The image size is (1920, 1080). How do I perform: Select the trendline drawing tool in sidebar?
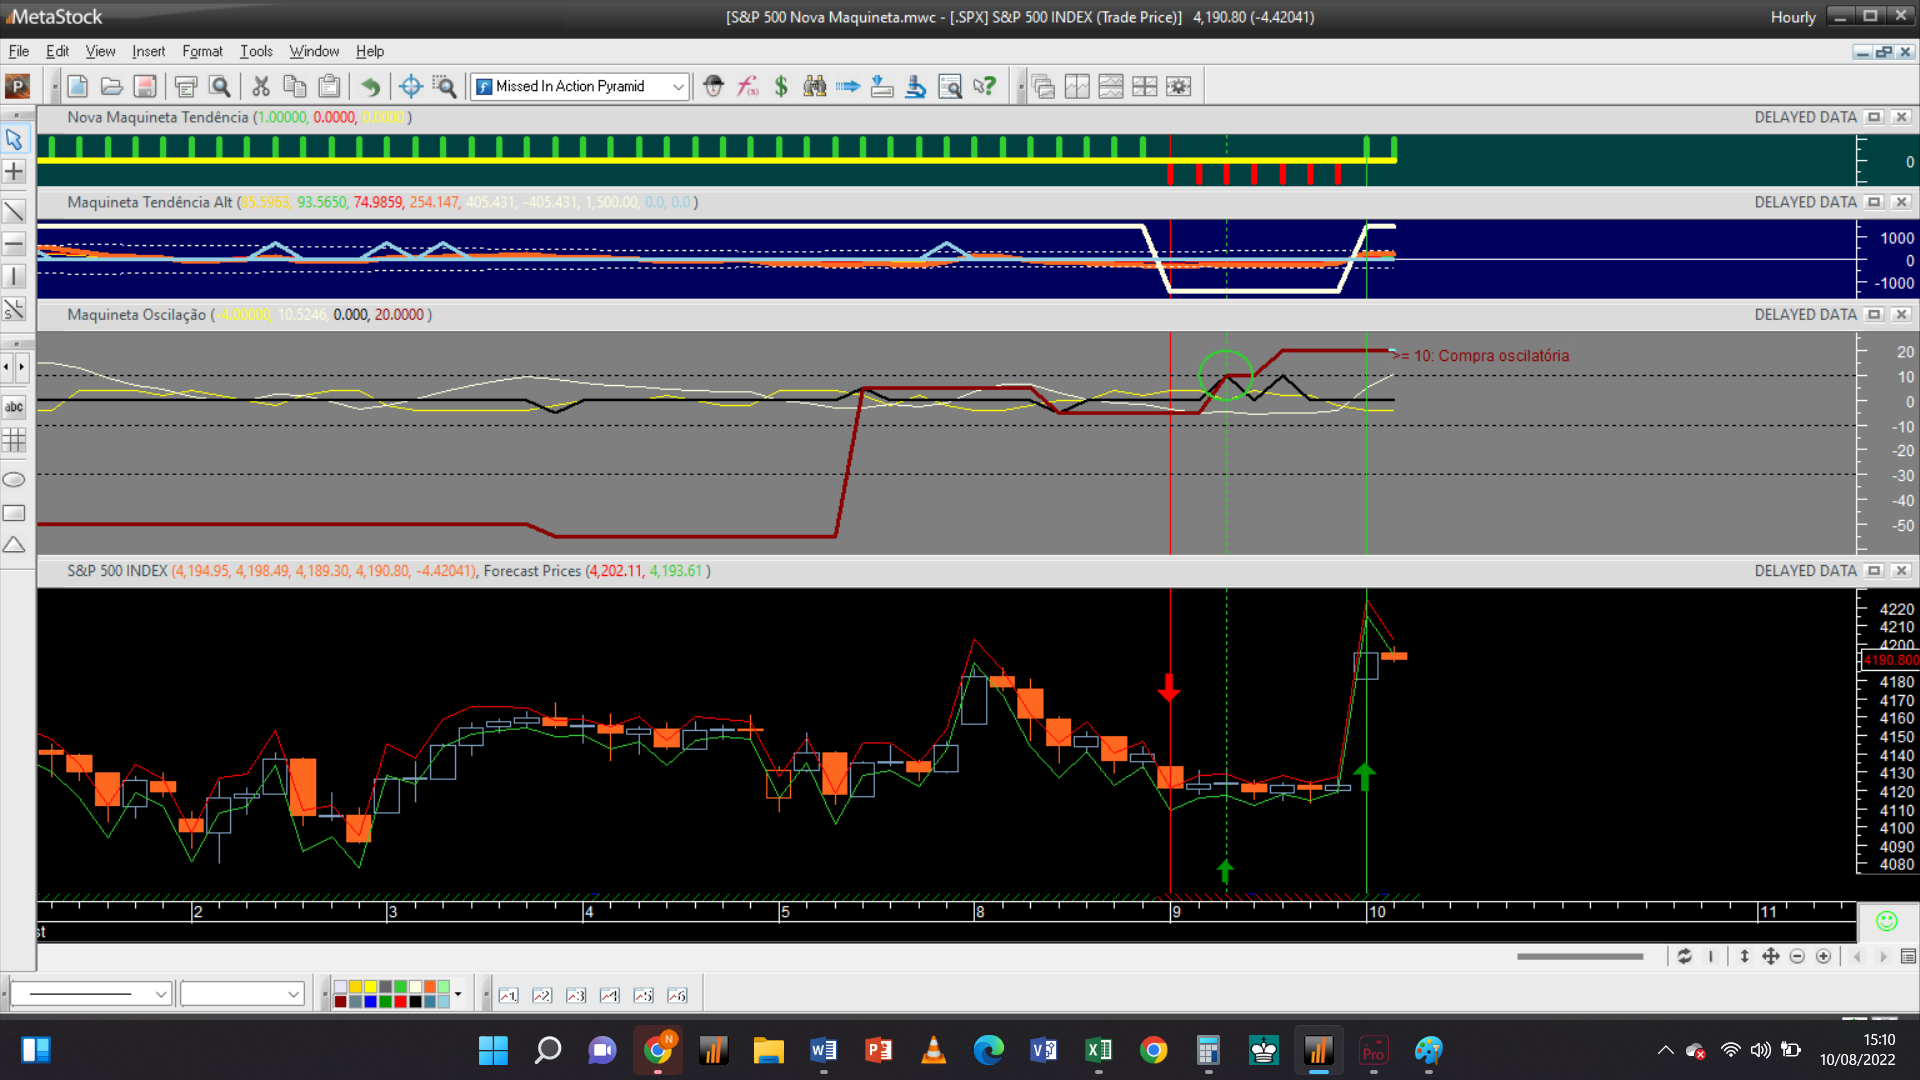pyautogui.click(x=14, y=211)
